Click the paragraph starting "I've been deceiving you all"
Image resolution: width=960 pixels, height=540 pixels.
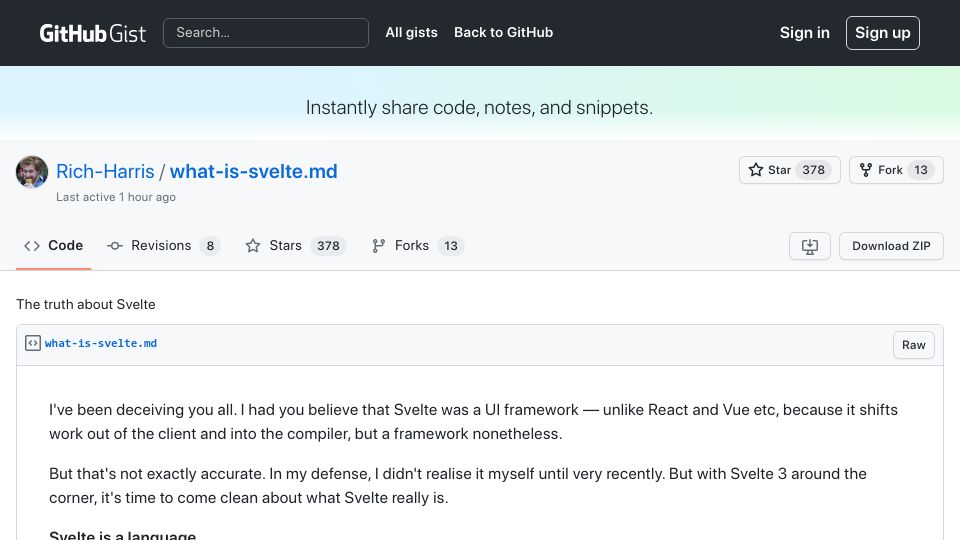click(x=473, y=422)
